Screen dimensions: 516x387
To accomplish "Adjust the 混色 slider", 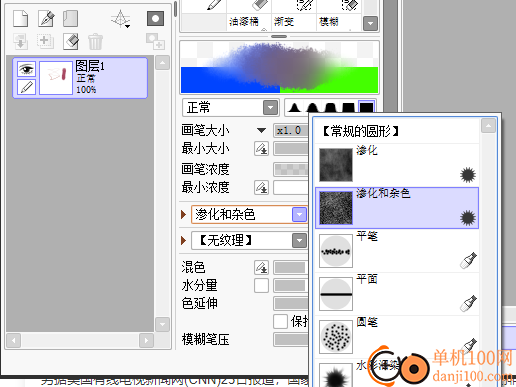I will click(291, 267).
